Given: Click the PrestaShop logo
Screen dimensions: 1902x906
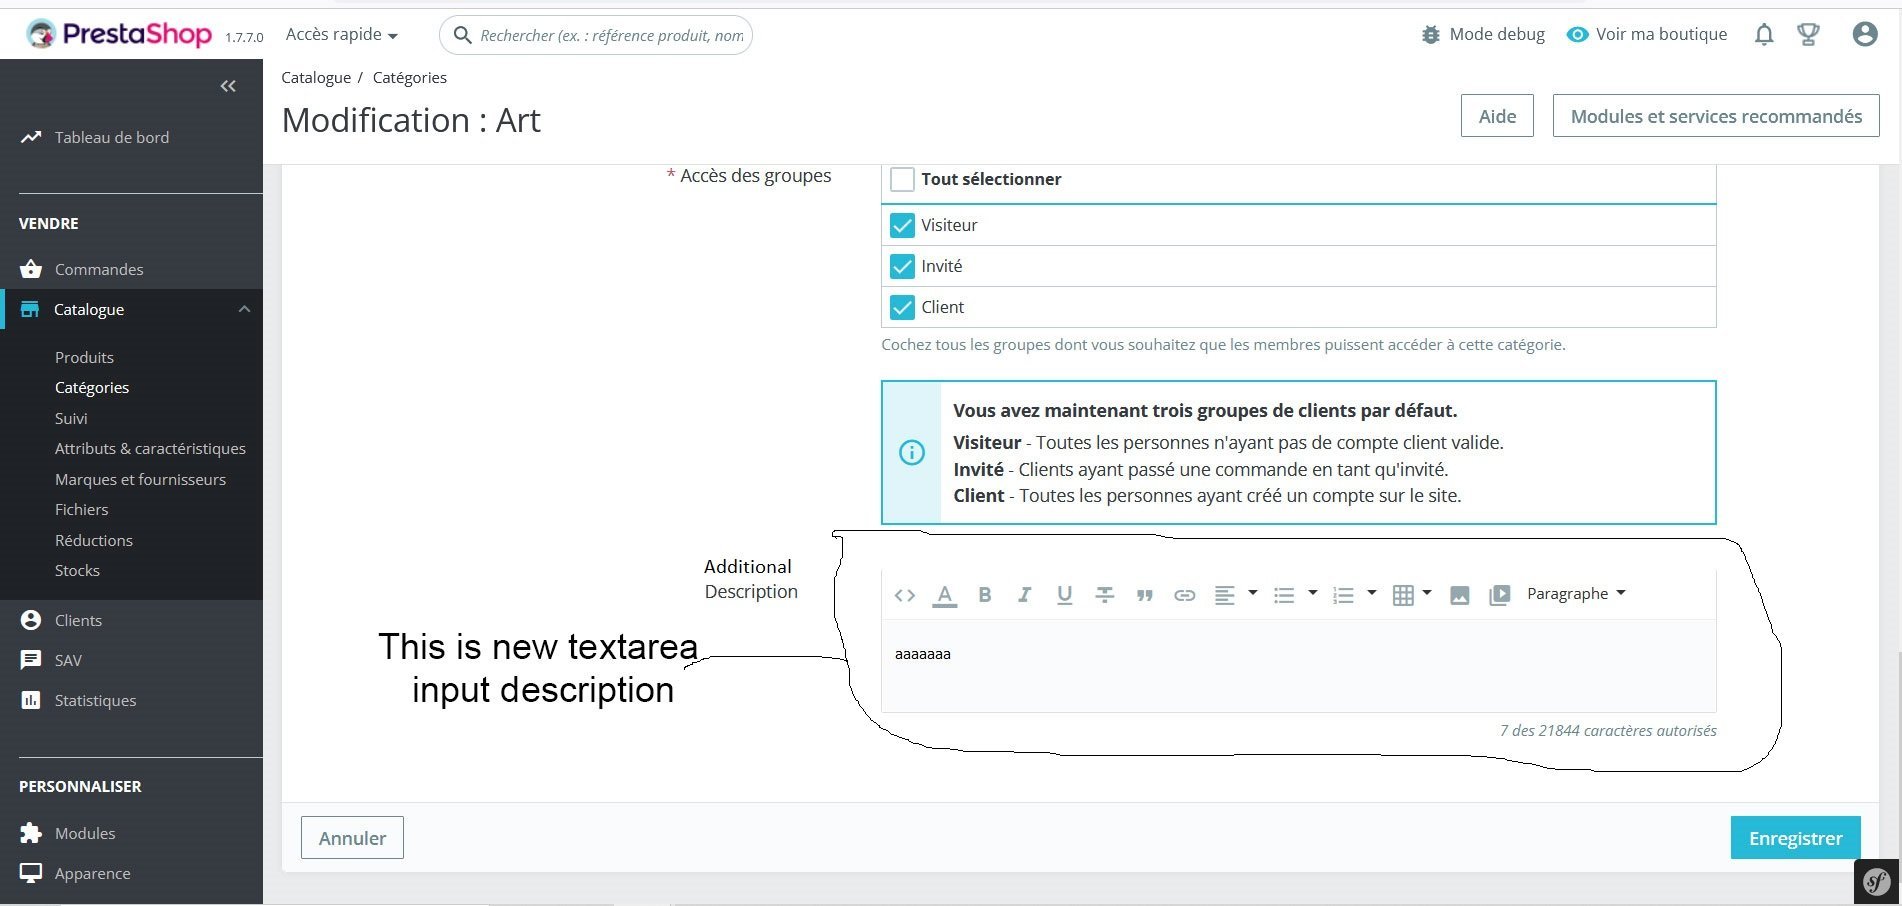Looking at the screenshot, I should point(119,34).
